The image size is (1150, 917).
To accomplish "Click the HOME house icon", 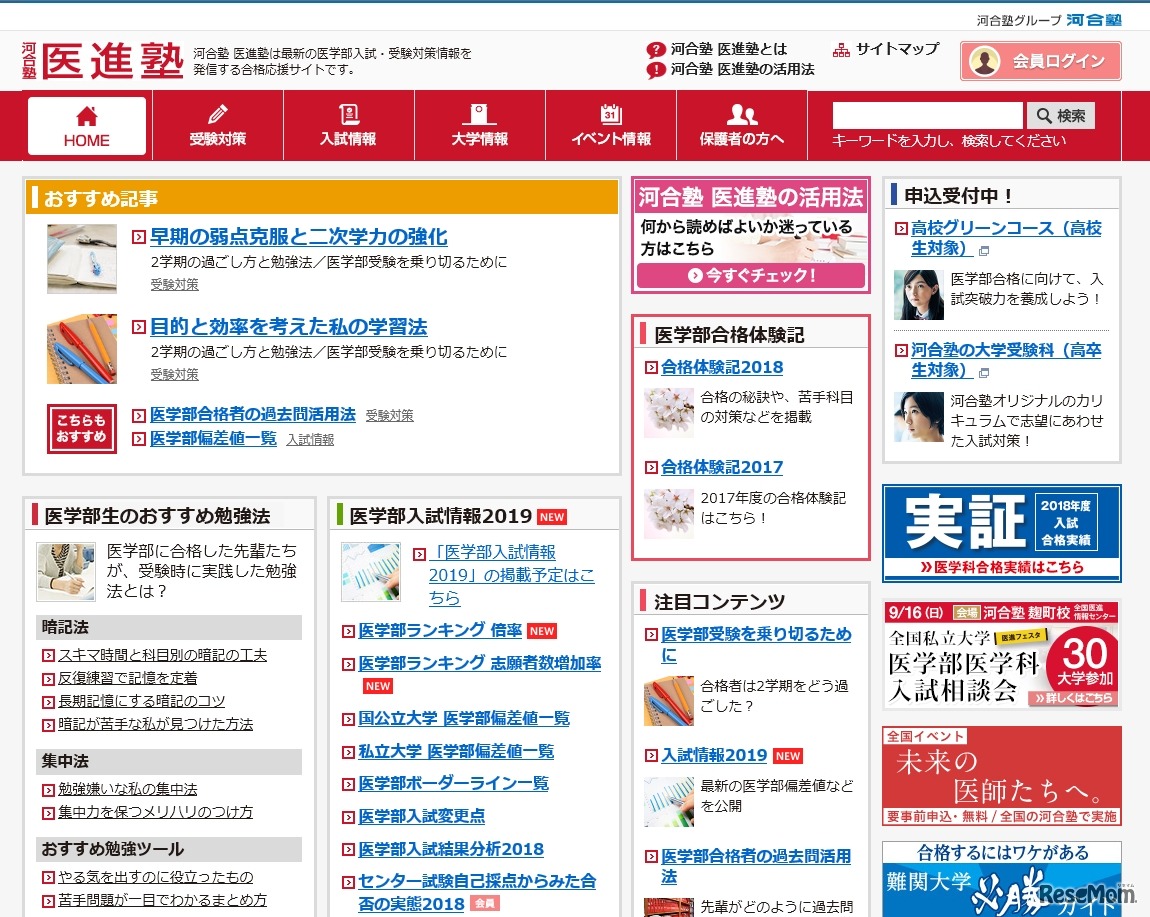I will 86,112.
